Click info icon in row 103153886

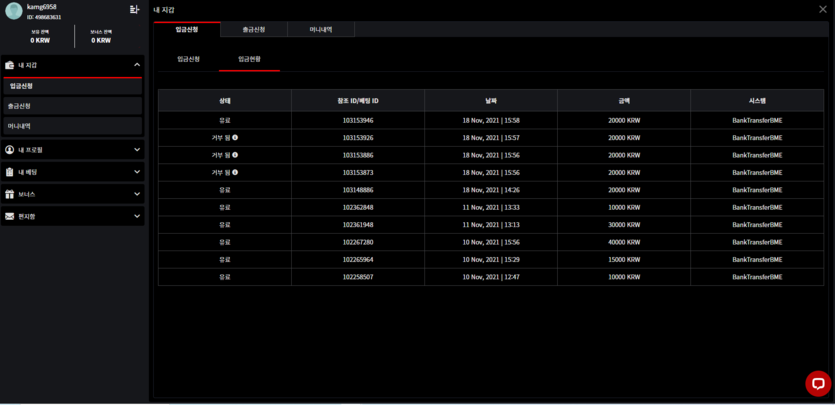235,155
